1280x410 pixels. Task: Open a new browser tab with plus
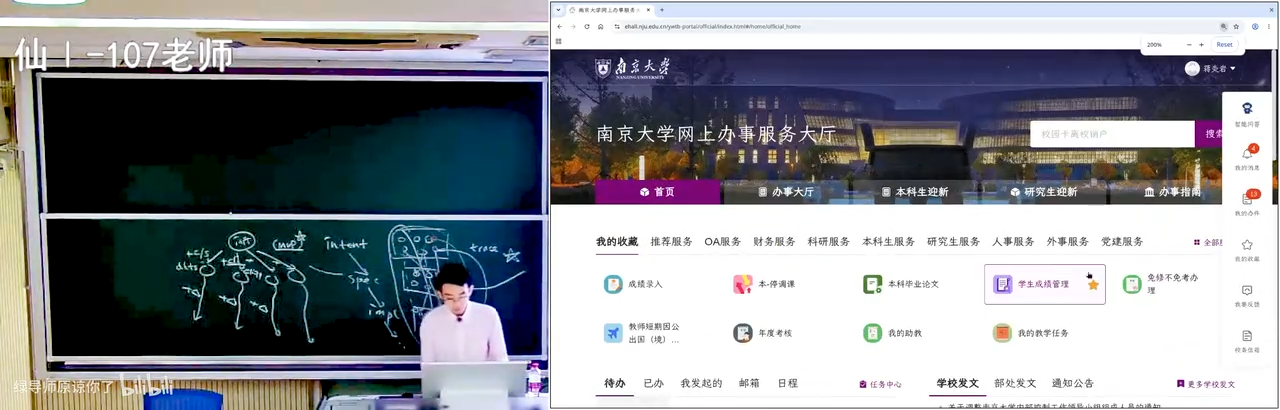pos(662,9)
